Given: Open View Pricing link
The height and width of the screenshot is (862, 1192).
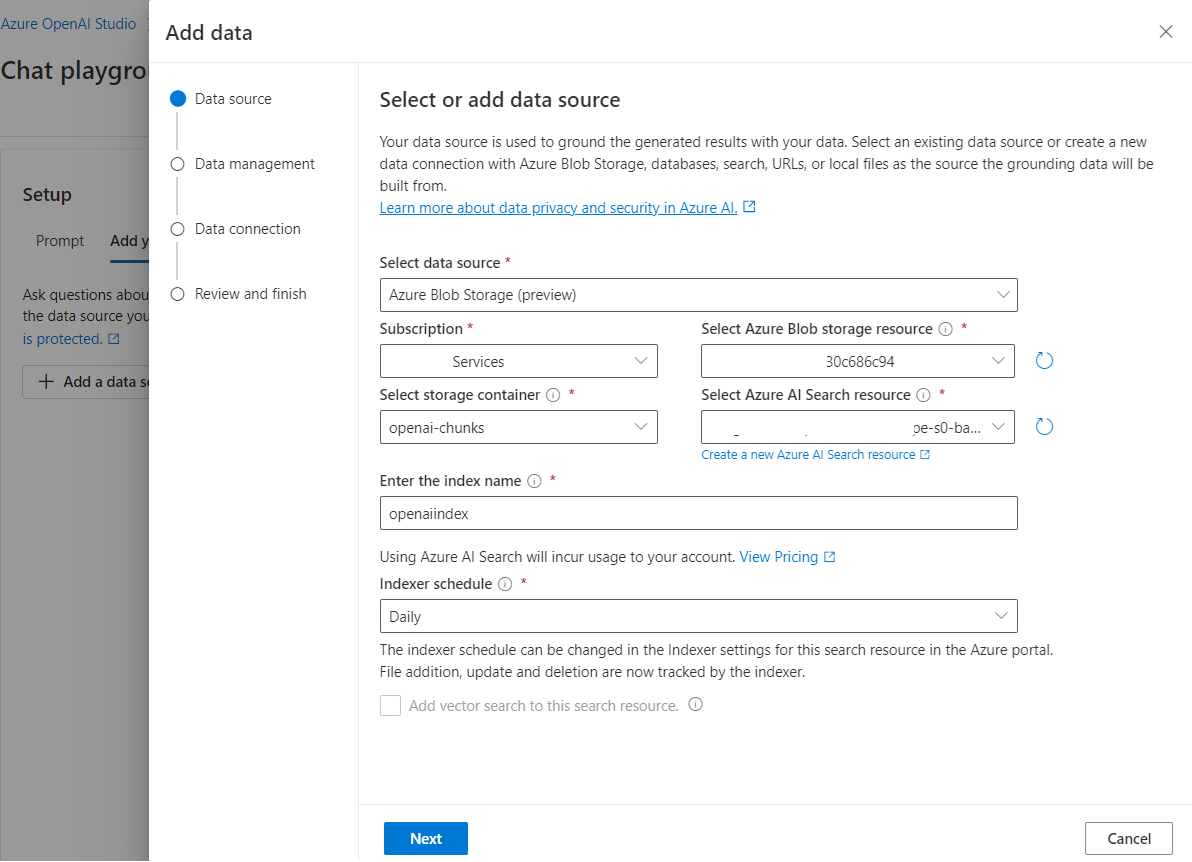Looking at the screenshot, I should [778, 557].
